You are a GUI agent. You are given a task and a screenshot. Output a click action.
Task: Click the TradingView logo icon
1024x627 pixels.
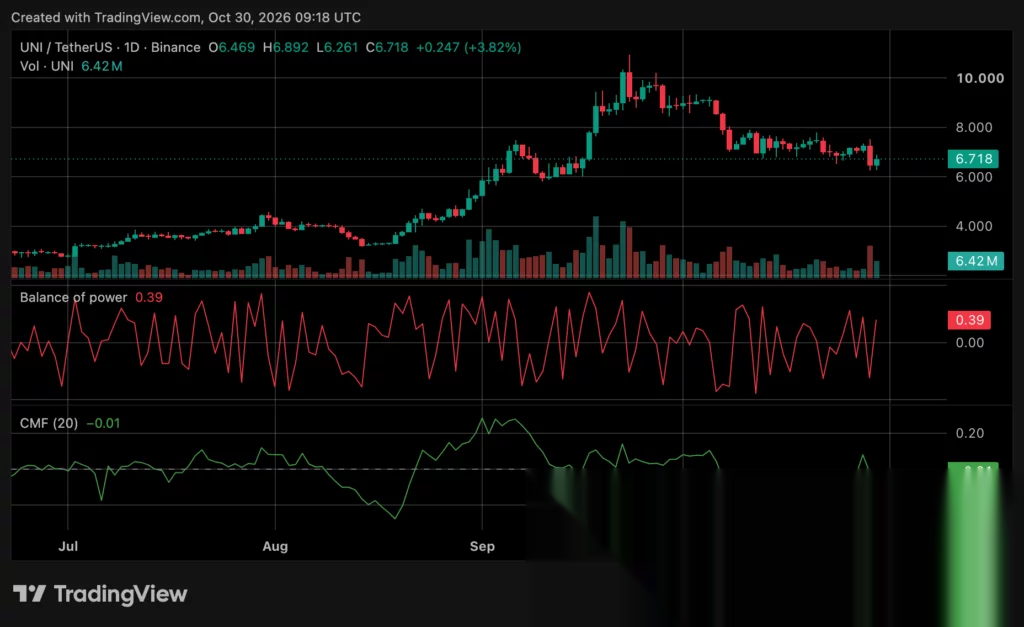29,594
